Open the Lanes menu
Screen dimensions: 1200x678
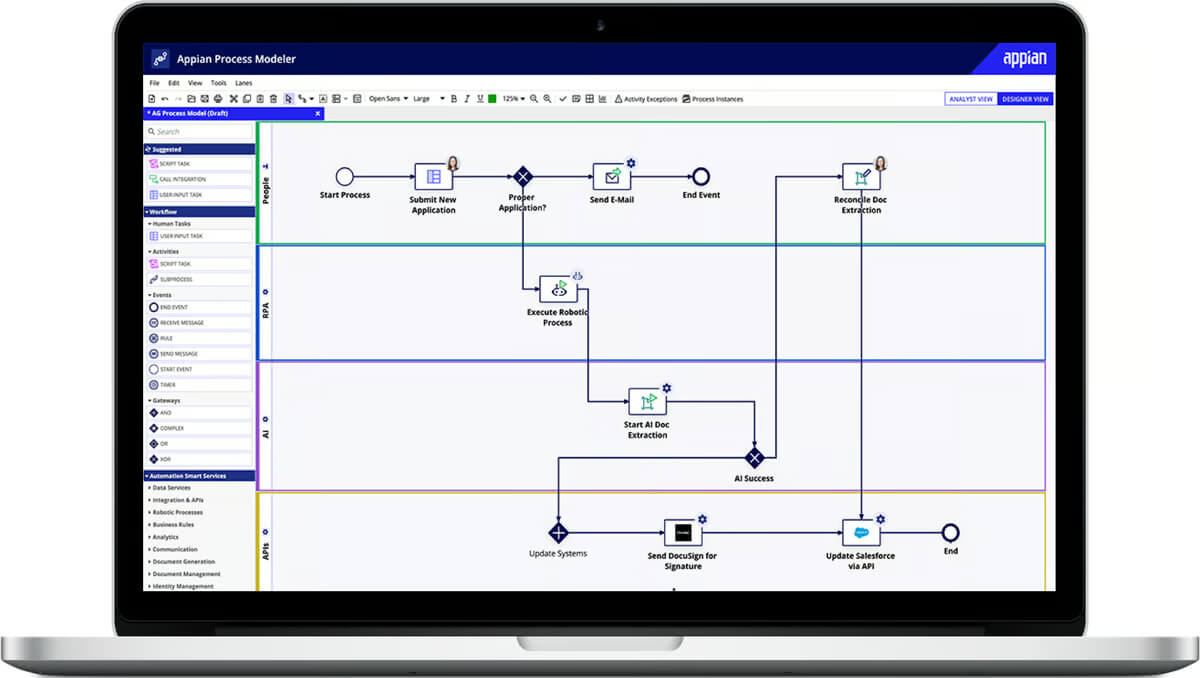pos(244,83)
